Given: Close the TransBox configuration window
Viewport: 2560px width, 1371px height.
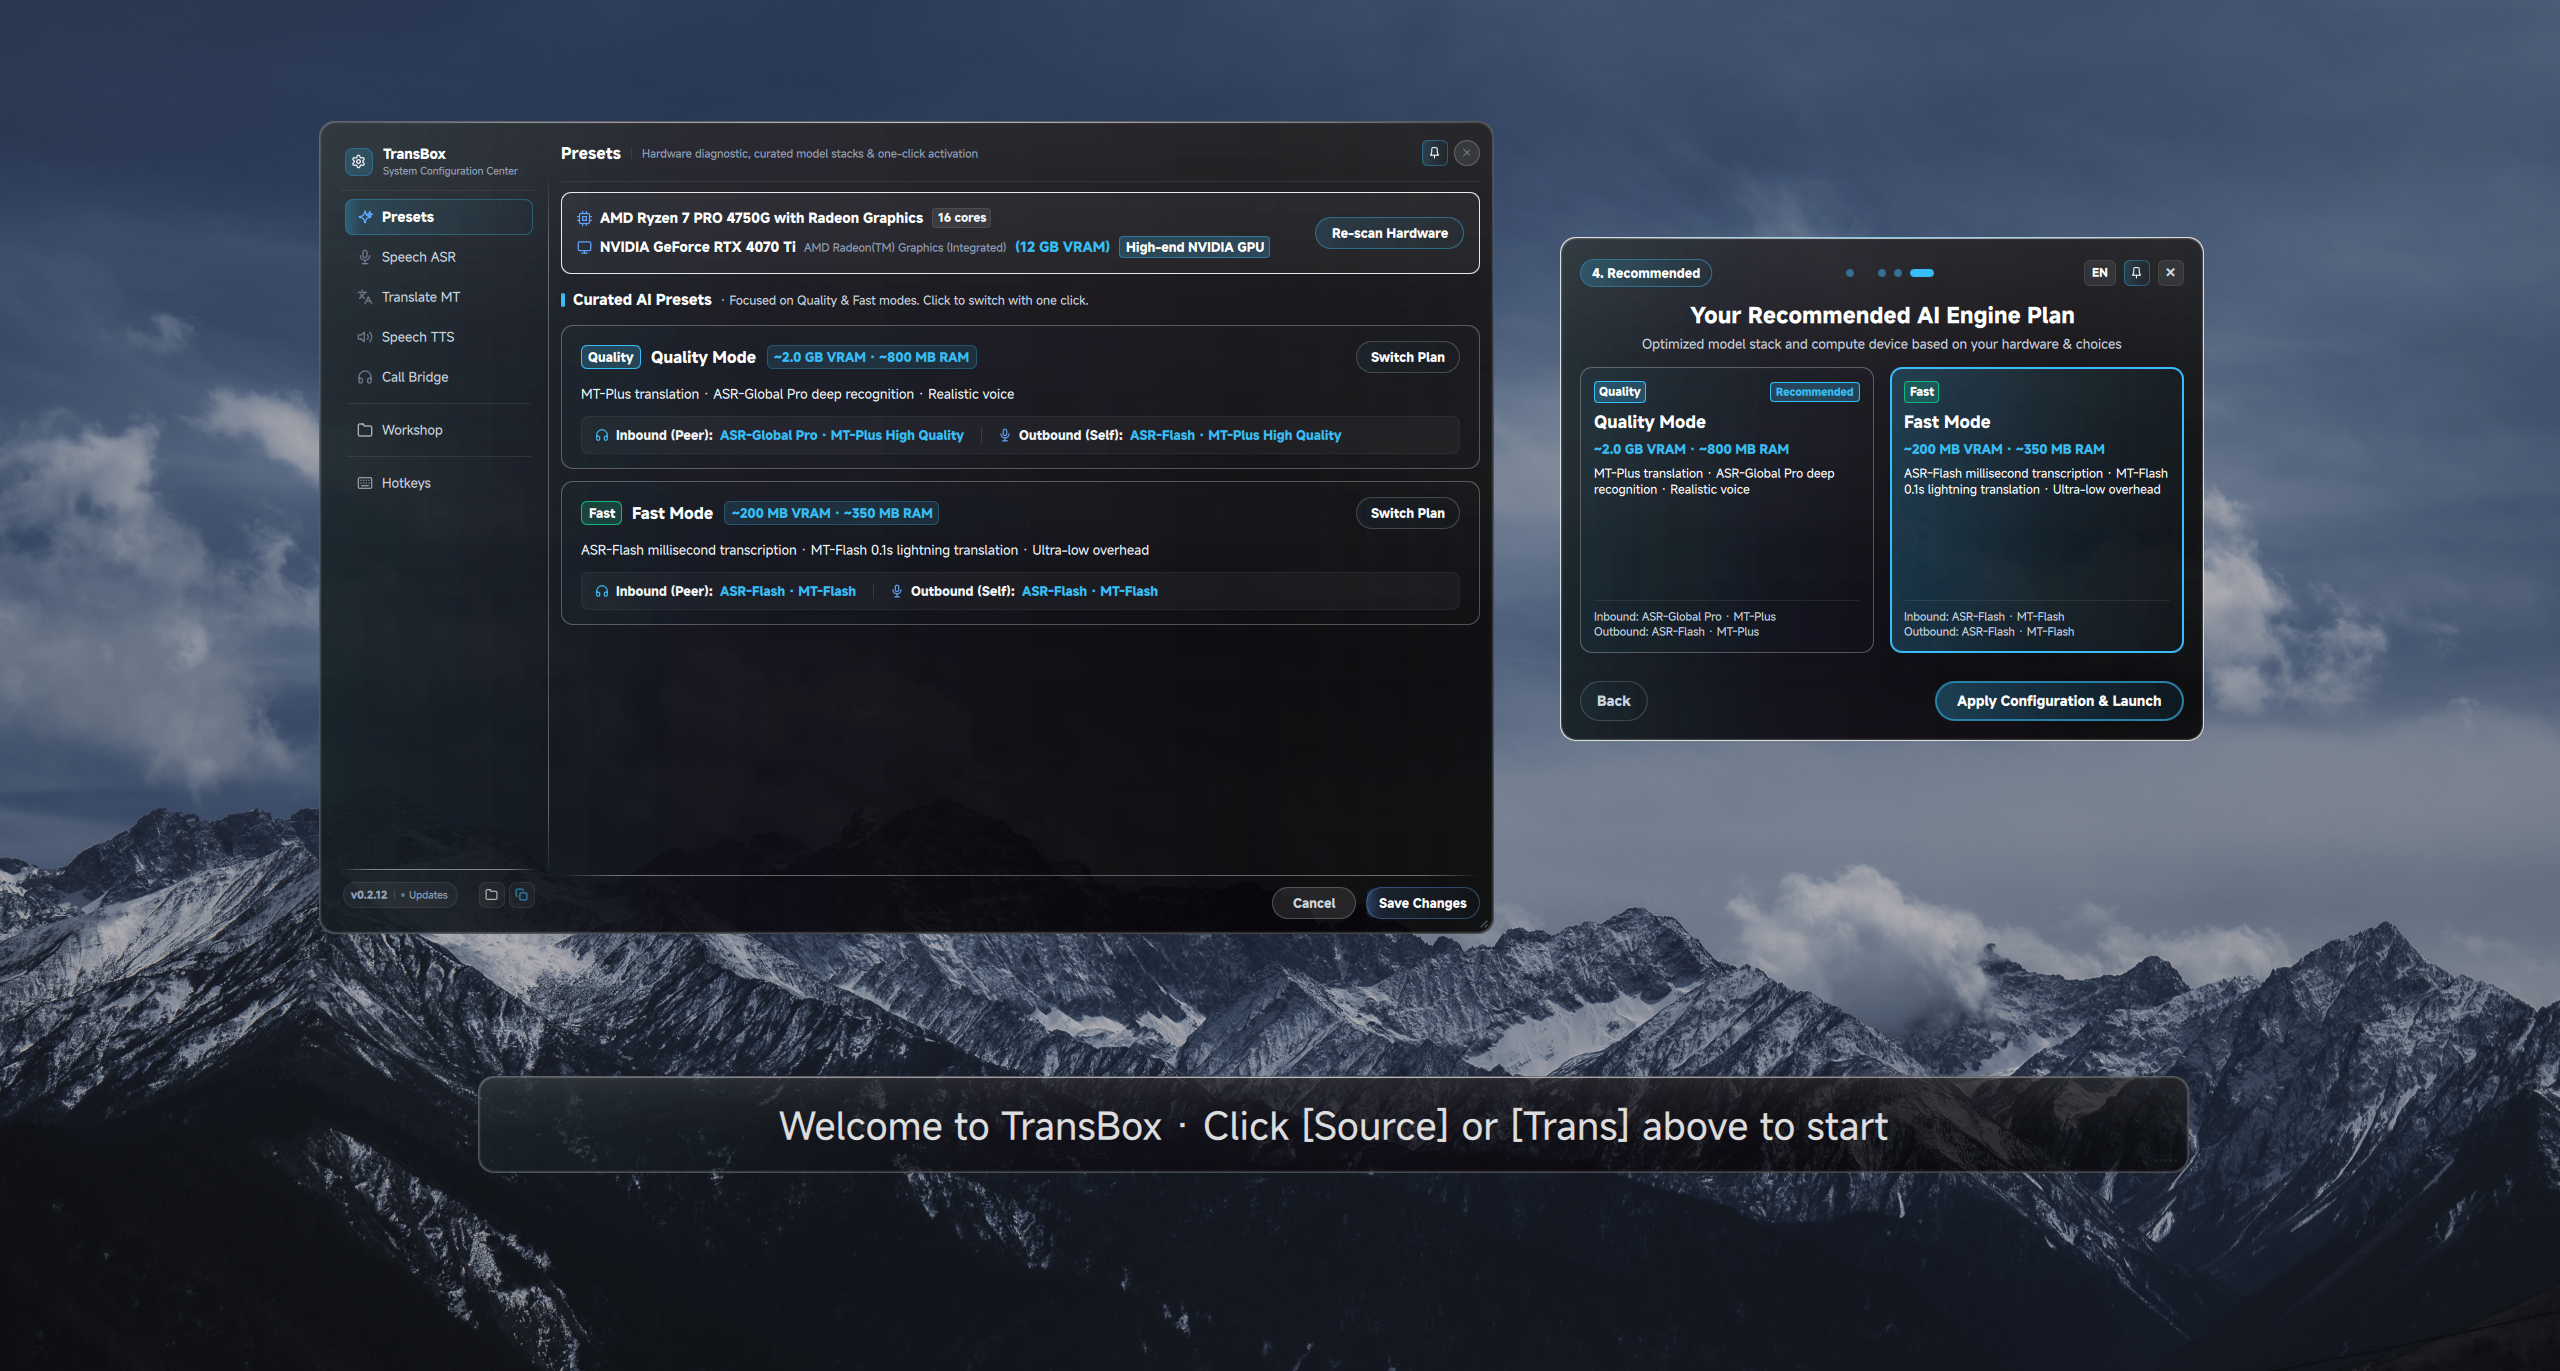Looking at the screenshot, I should click(1467, 153).
